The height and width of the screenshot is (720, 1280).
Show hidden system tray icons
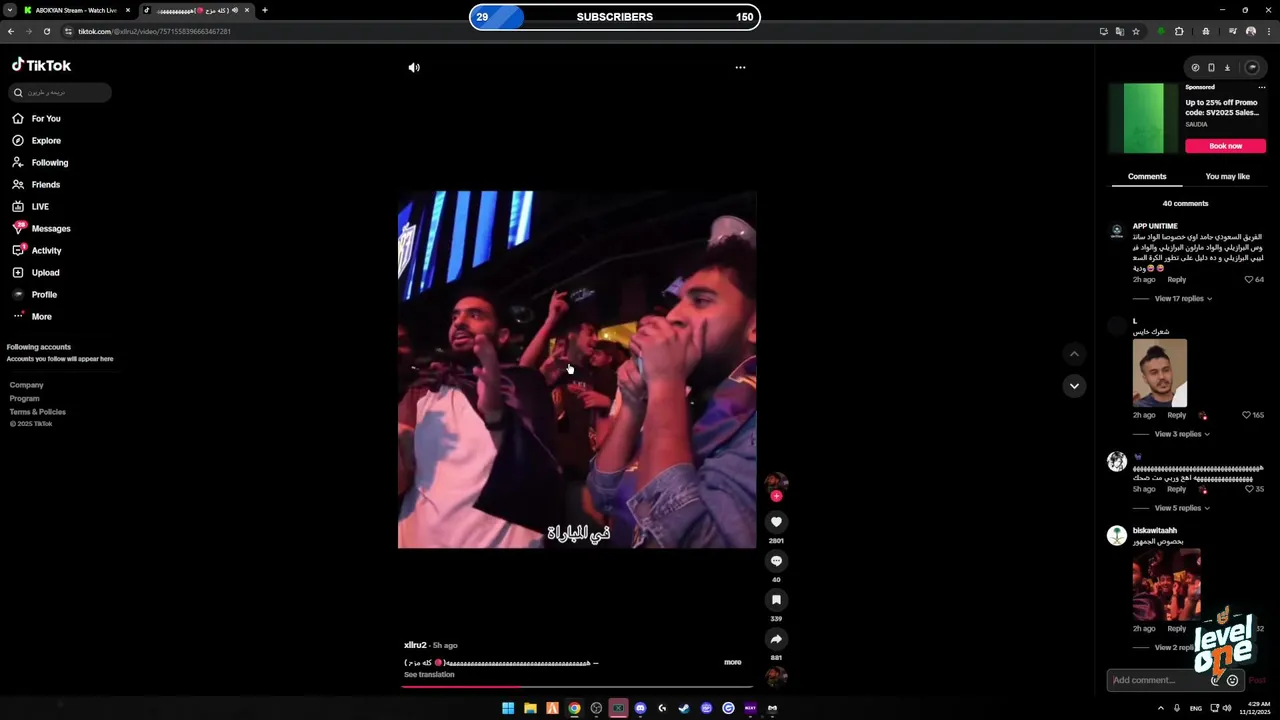1161,708
